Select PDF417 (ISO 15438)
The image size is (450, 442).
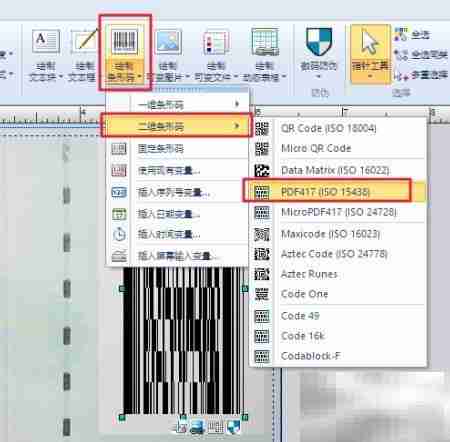[x=335, y=191]
